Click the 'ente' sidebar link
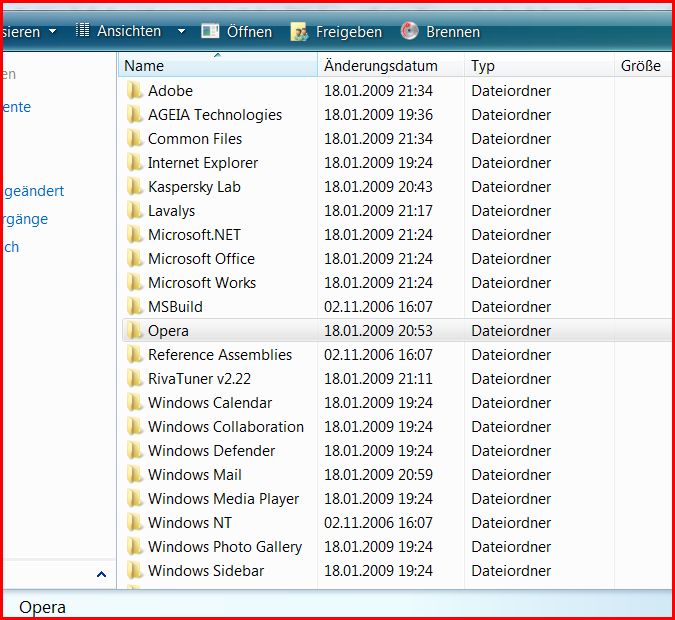 tap(17, 107)
